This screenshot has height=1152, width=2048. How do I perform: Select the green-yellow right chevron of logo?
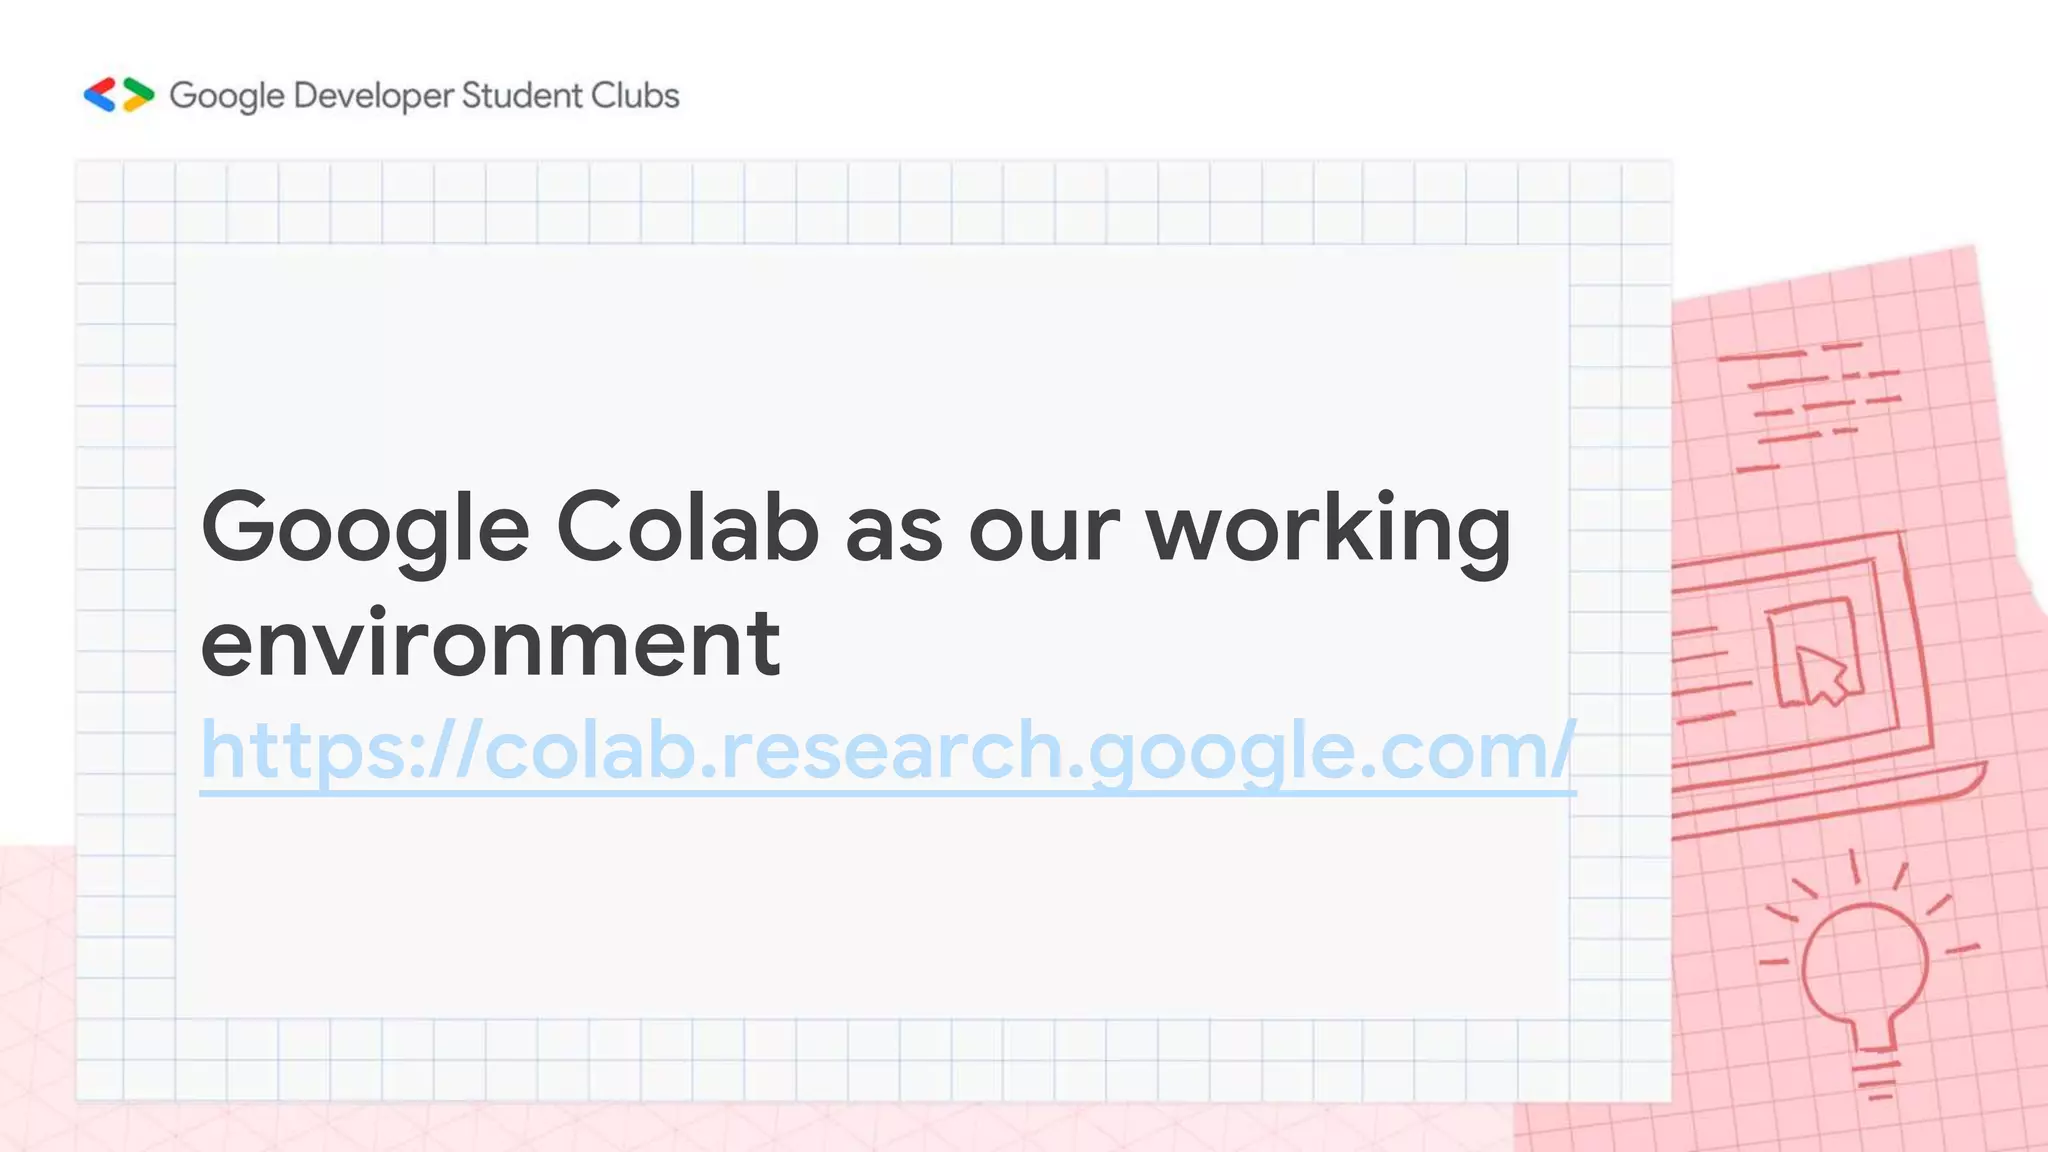click(138, 95)
